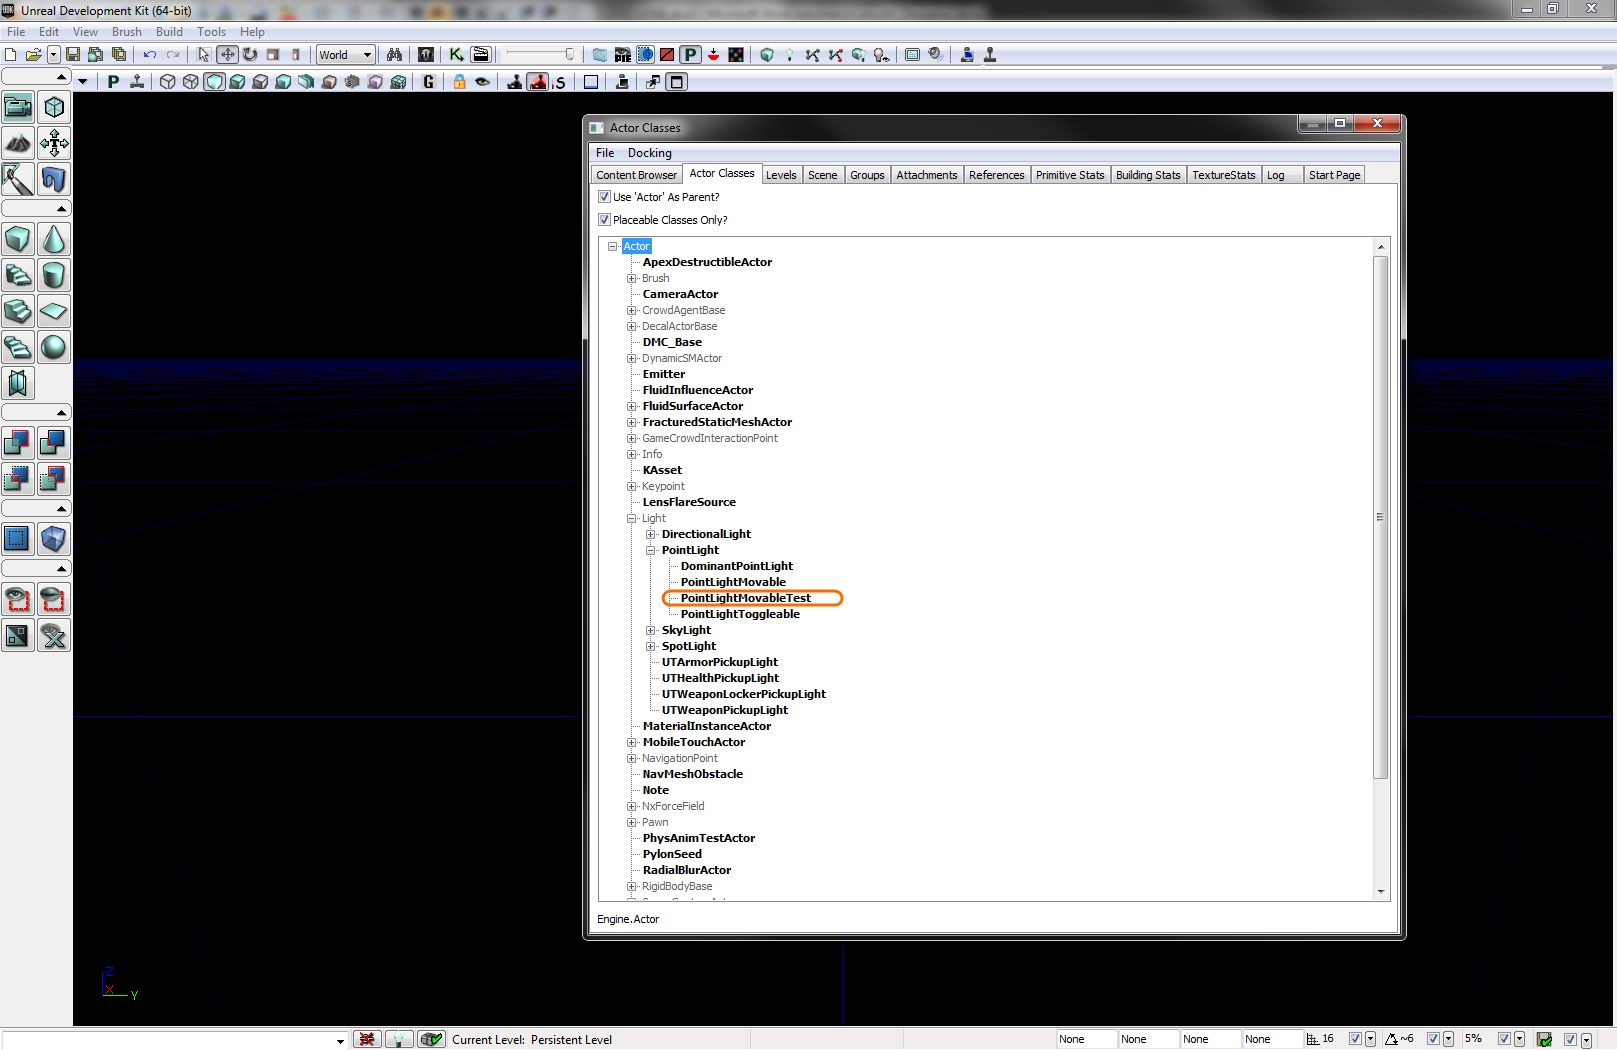Click the CSG Add button
1617x1050 pixels.
pyautogui.click(x=18, y=443)
